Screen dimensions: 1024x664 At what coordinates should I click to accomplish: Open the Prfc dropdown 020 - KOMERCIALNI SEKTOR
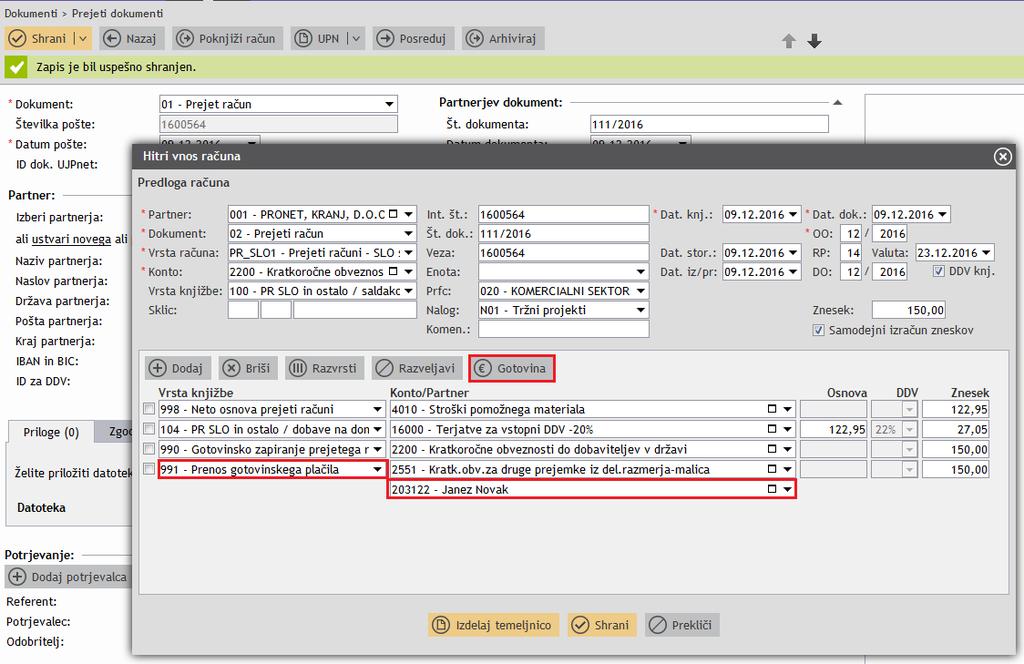tap(641, 291)
